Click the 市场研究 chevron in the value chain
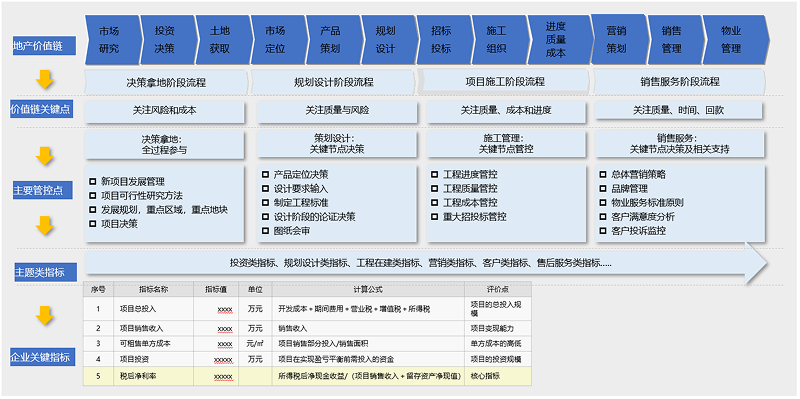800x399 pixels. (x=112, y=40)
